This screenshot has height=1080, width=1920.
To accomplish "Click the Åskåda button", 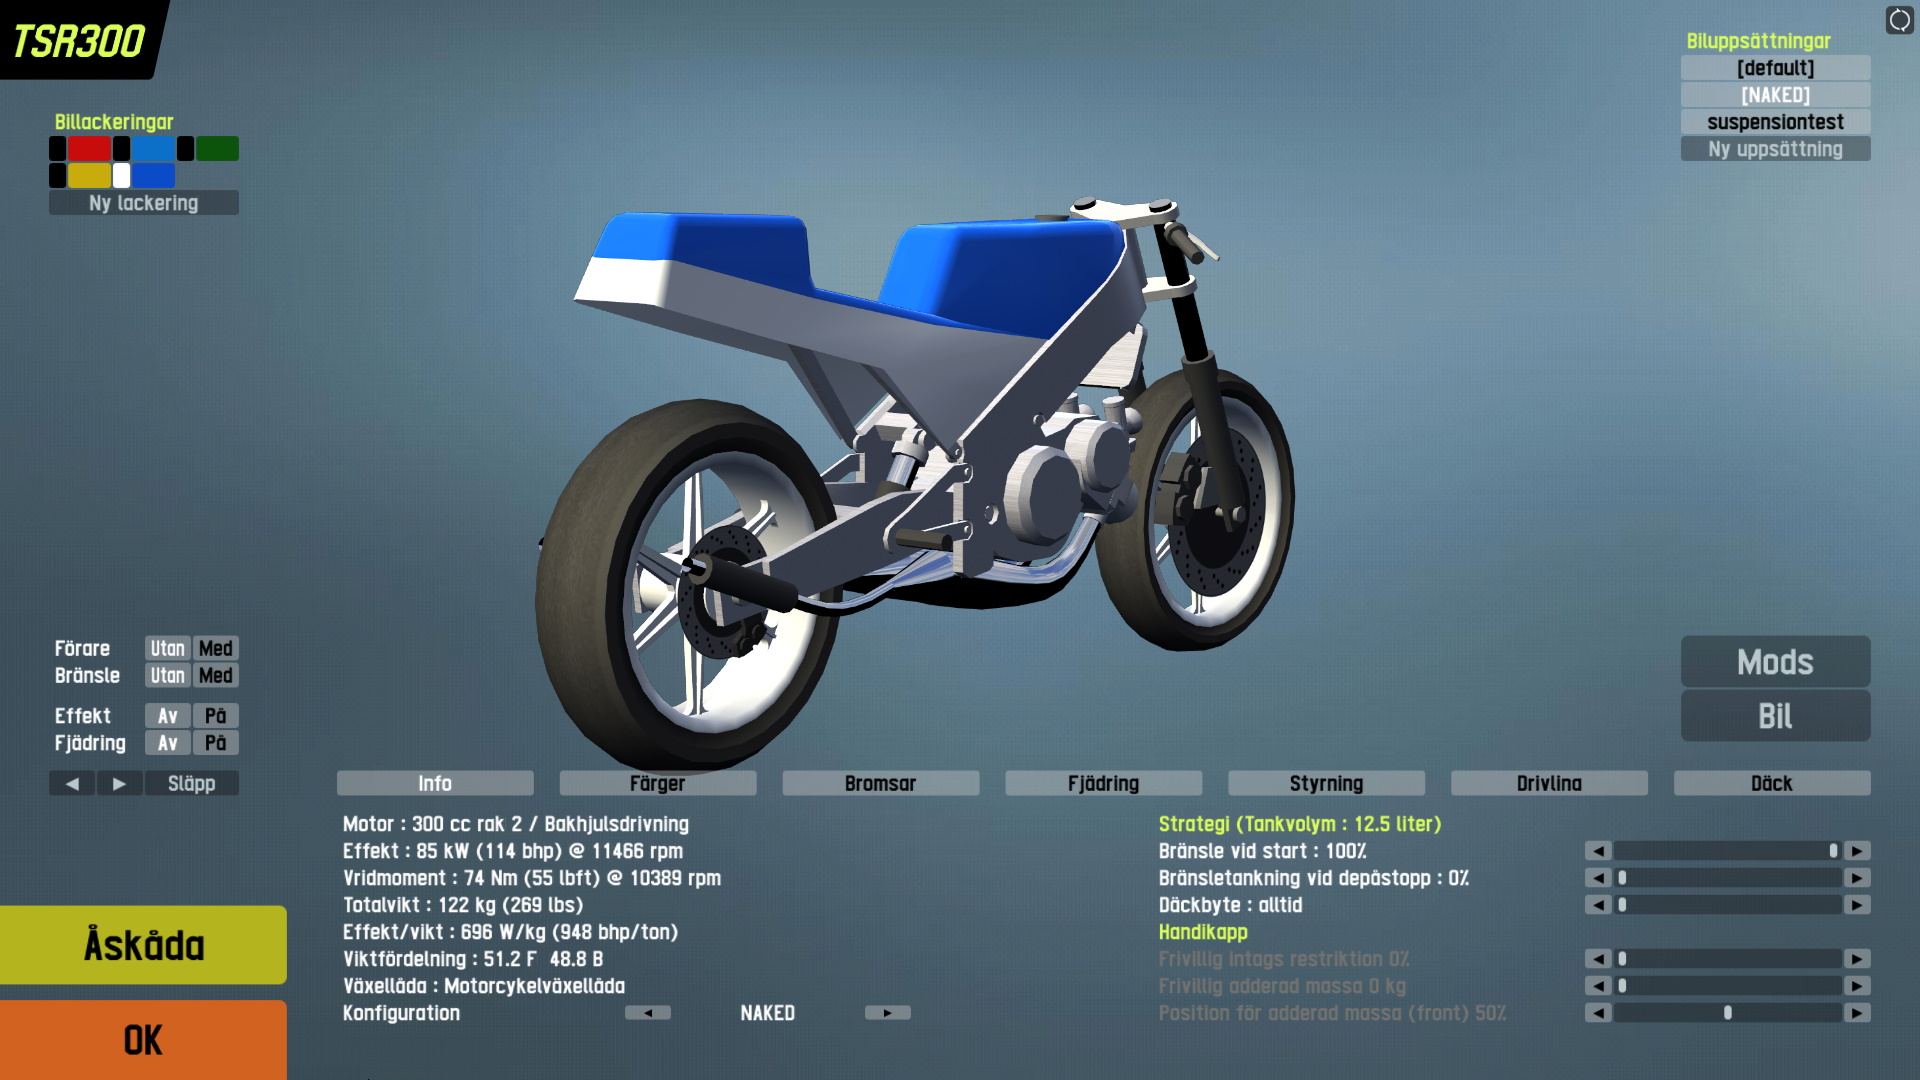I will click(143, 945).
